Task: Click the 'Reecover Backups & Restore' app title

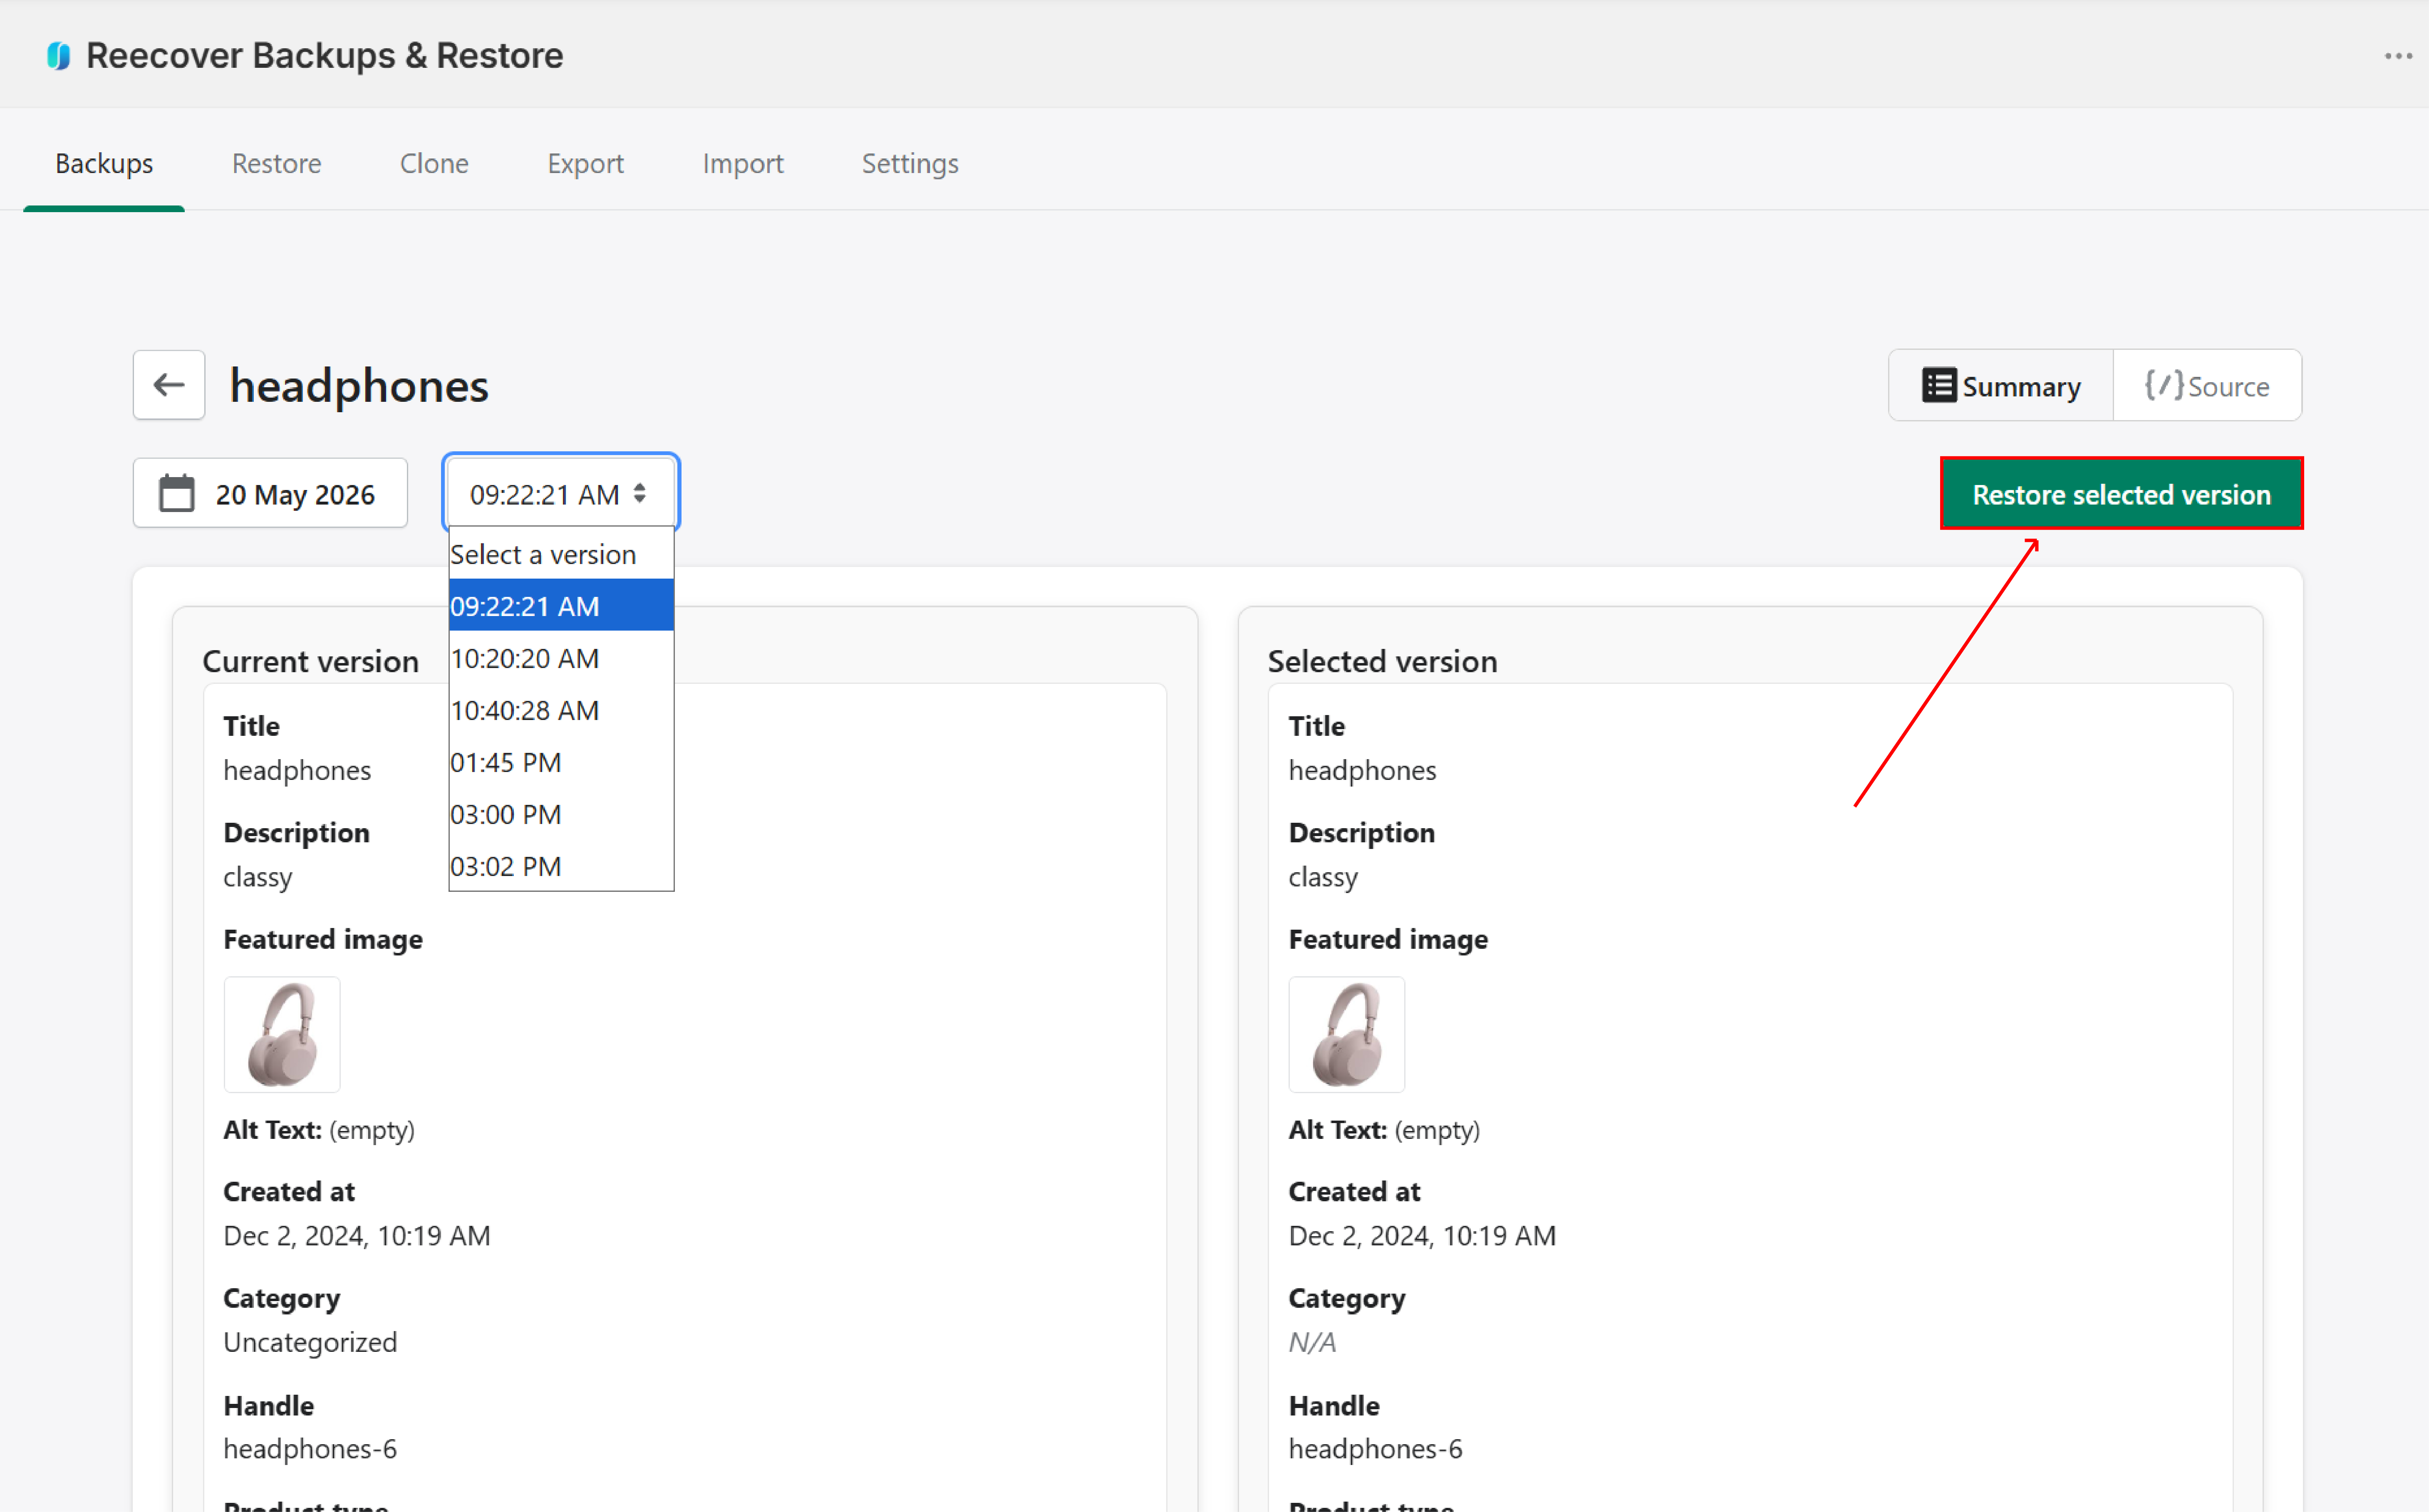Action: pos(325,56)
